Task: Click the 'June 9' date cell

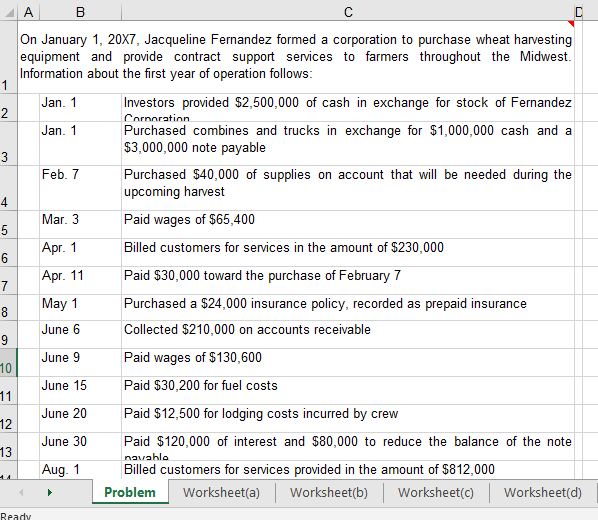Action: click(80, 362)
